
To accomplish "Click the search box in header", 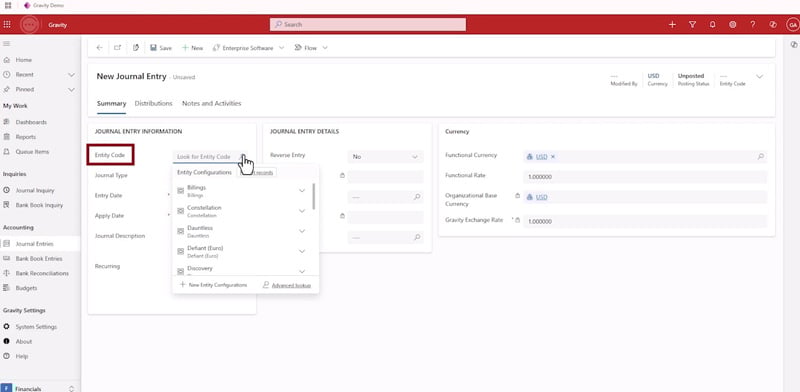I will point(367,24).
